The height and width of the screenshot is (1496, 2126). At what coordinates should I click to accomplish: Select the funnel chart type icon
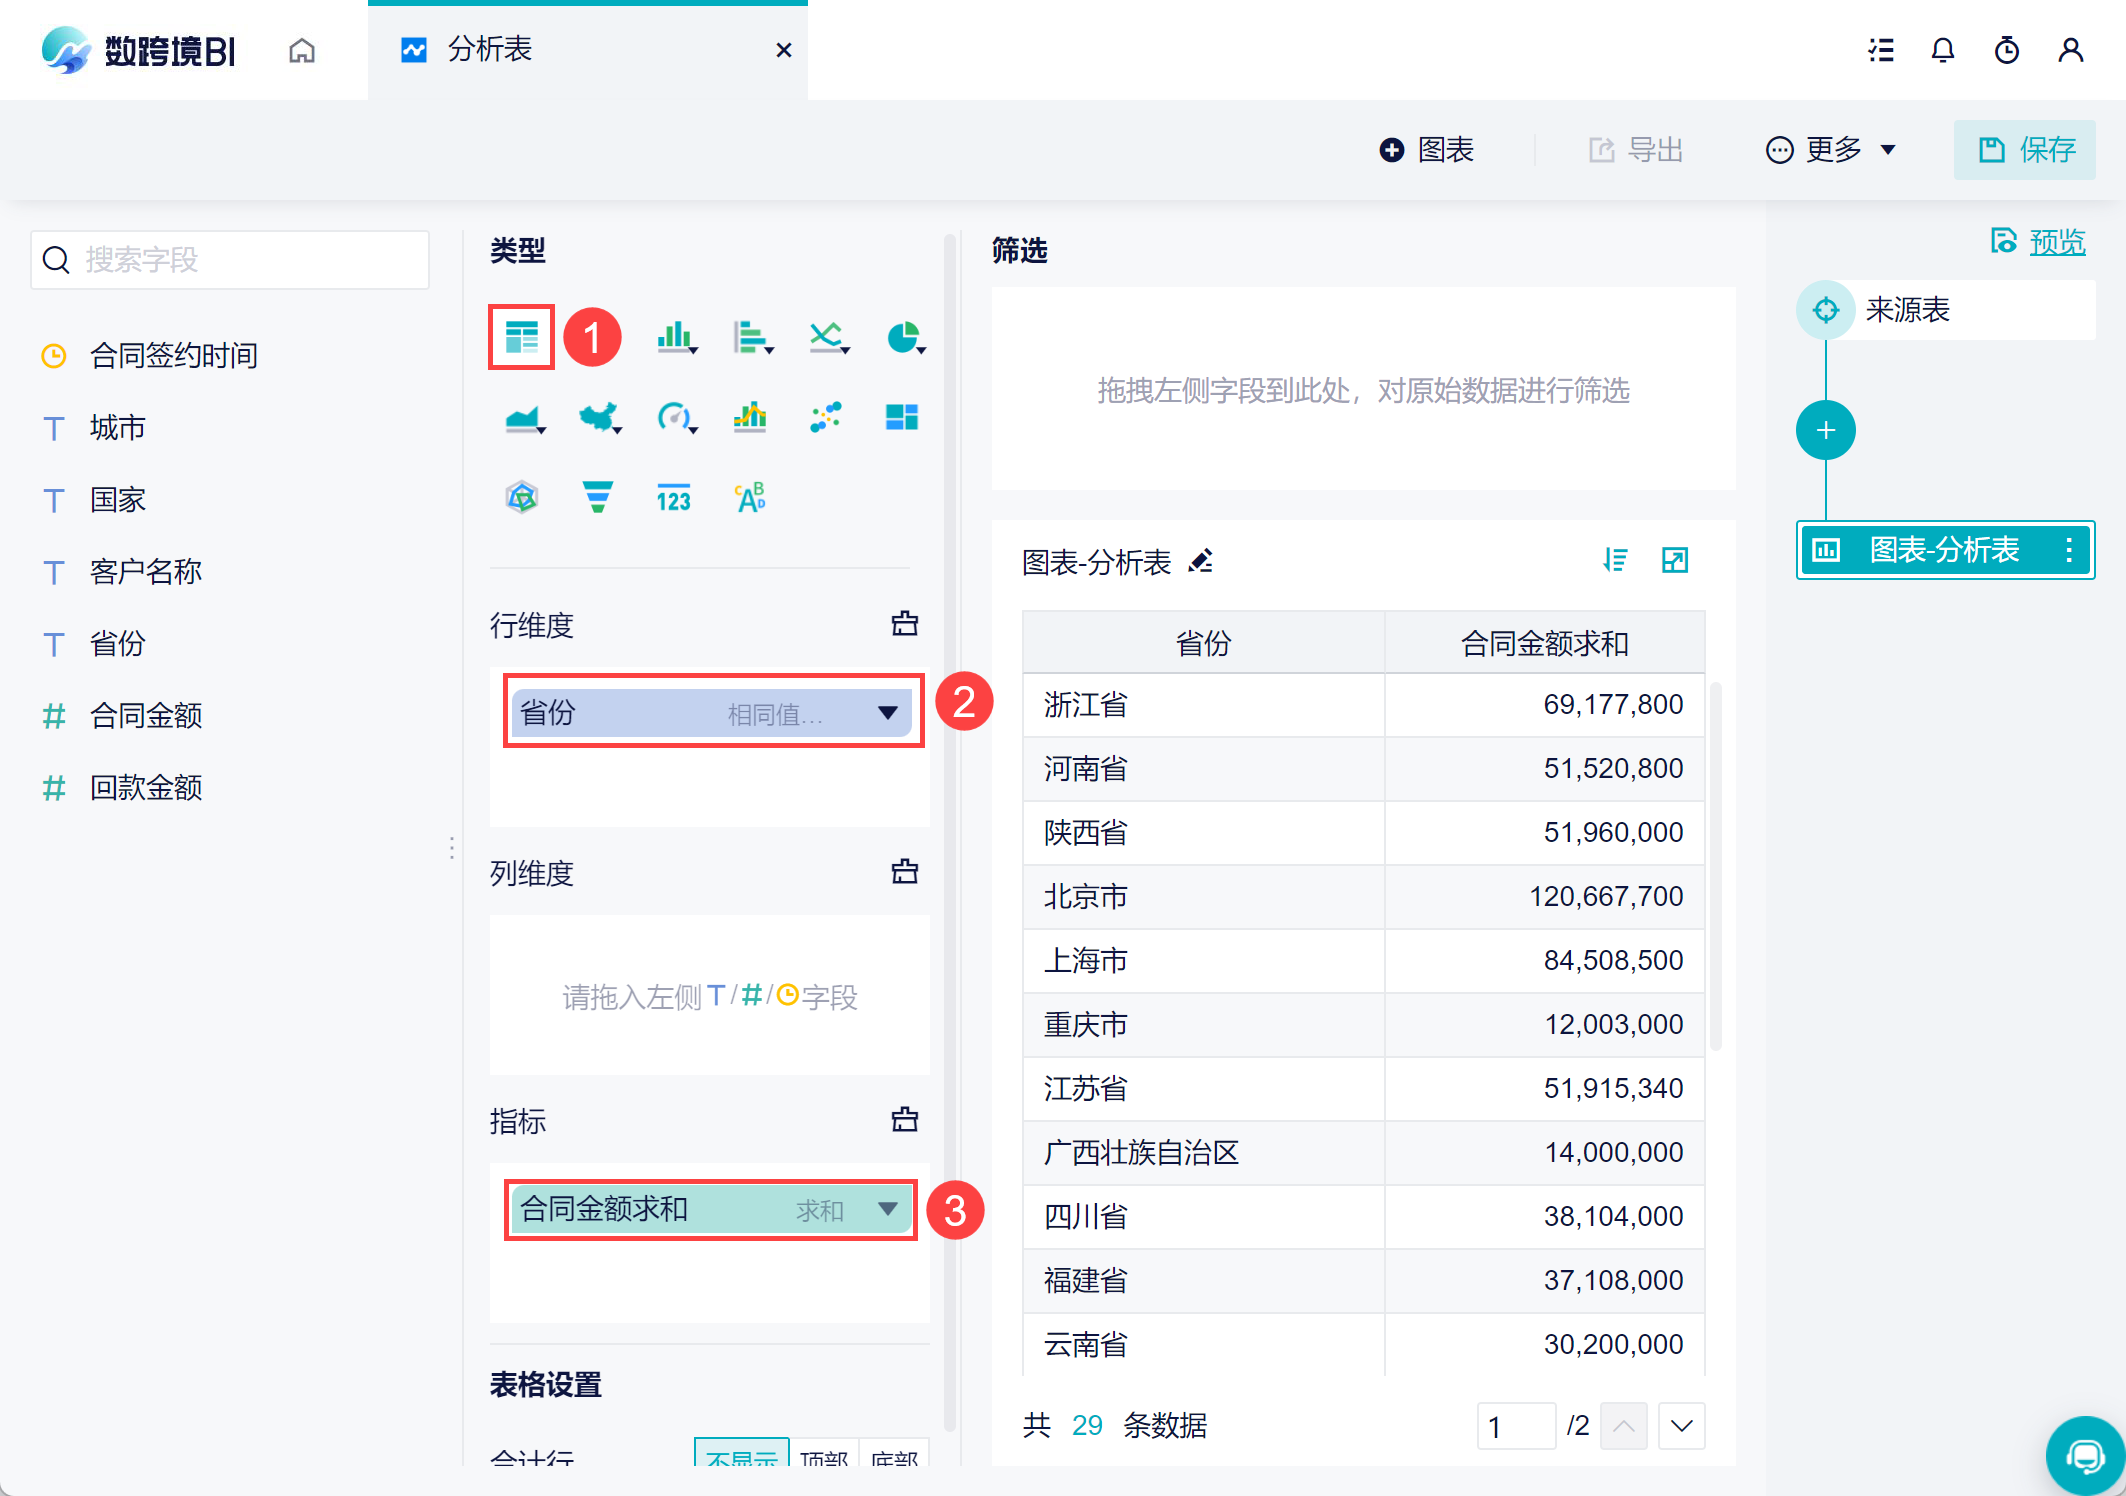click(598, 496)
